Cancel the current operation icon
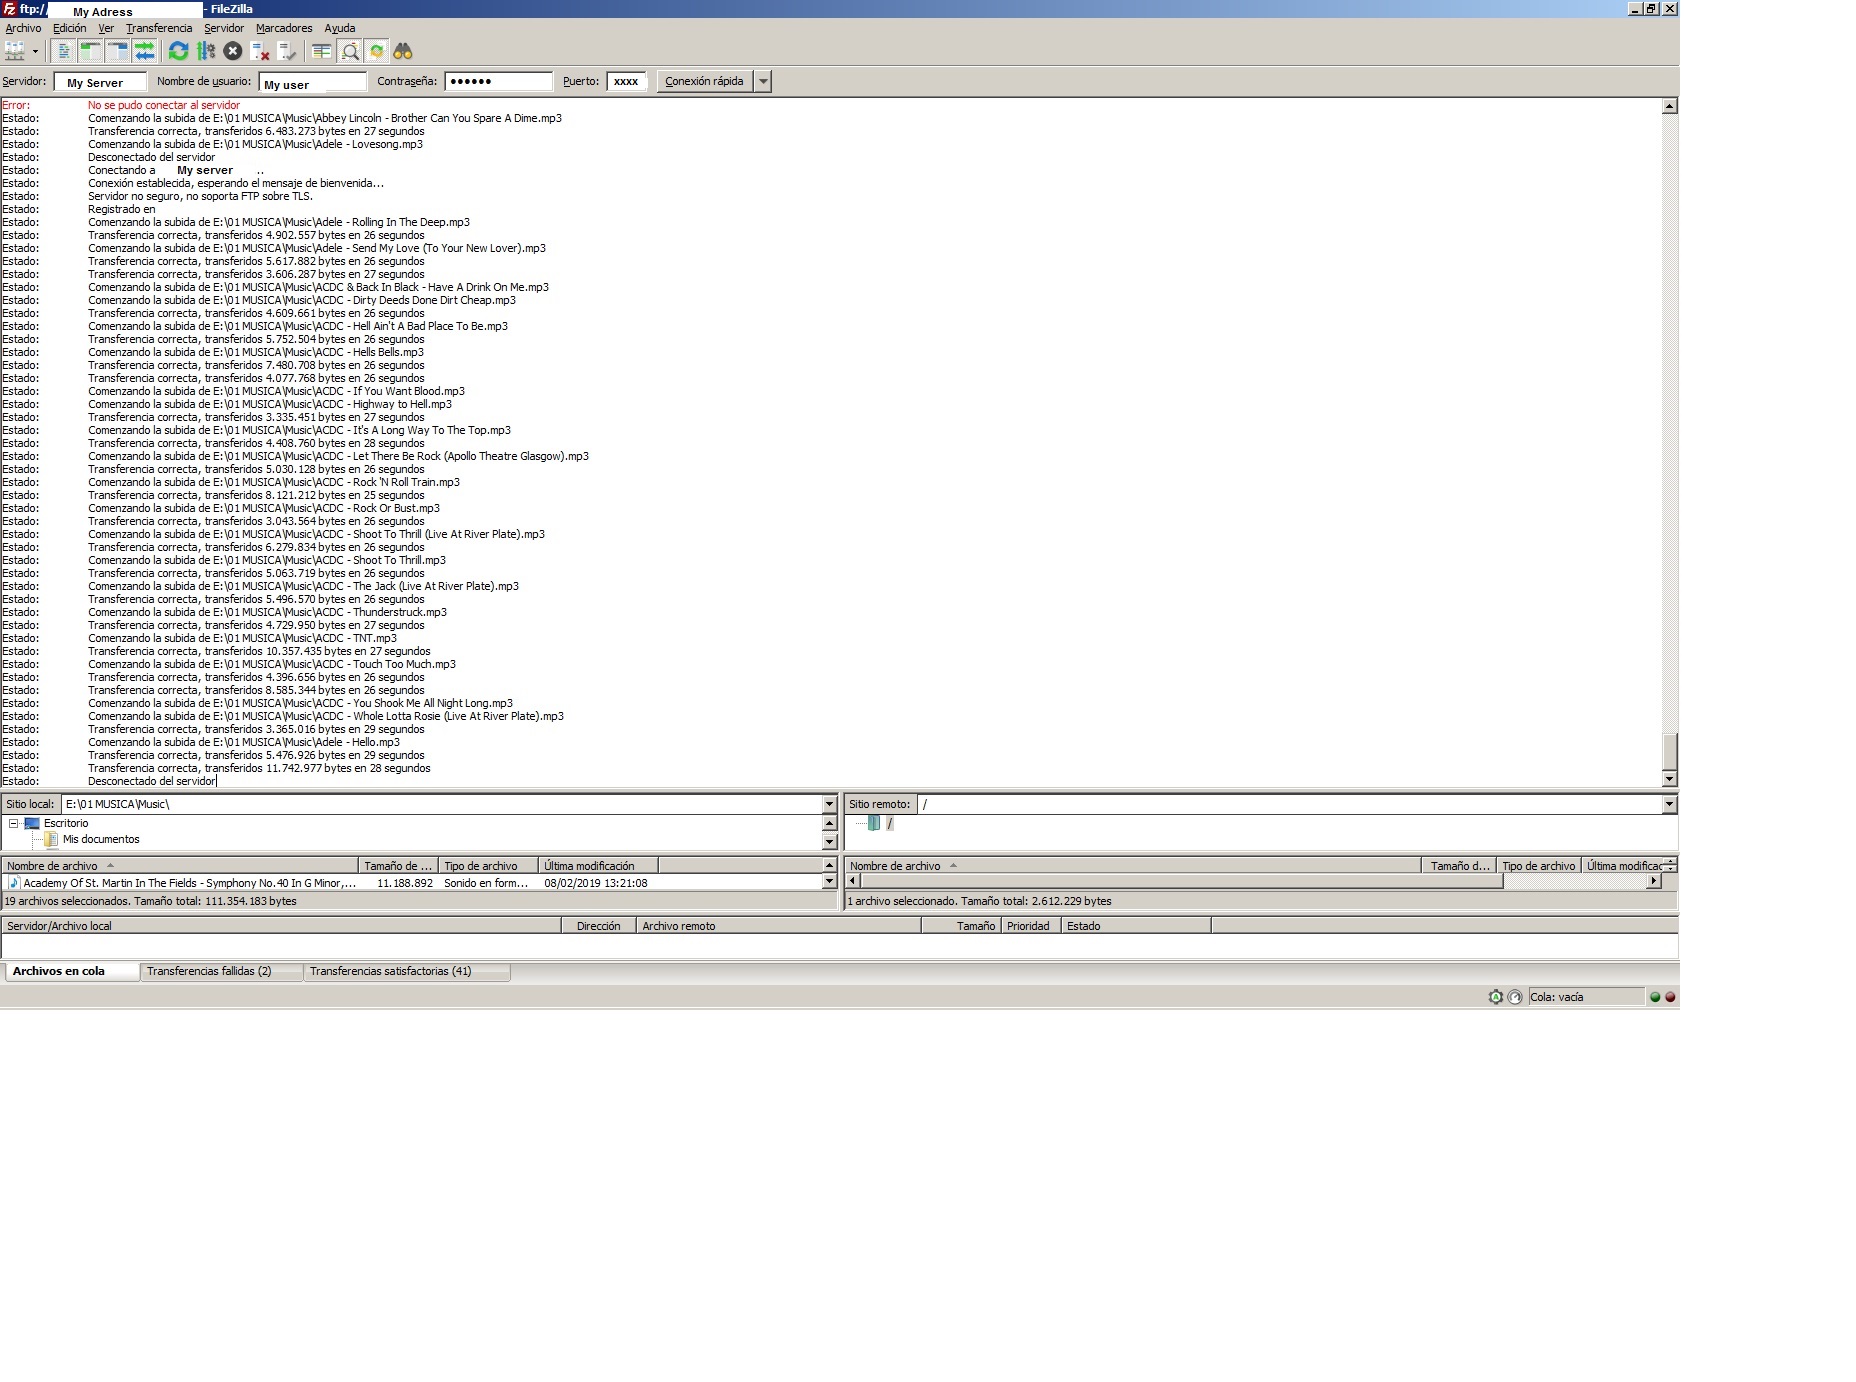This screenshot has width=1856, height=1382. point(232,51)
